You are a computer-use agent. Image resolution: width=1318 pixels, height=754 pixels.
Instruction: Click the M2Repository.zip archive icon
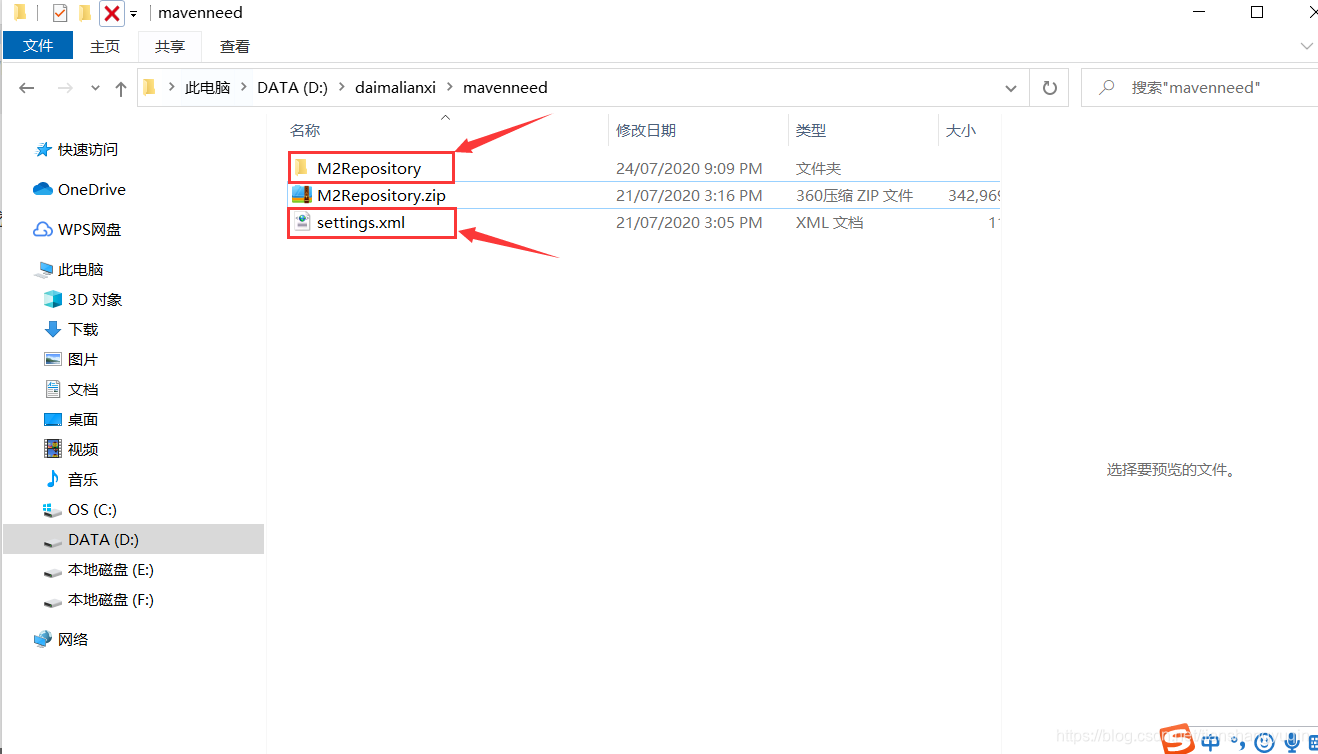301,195
